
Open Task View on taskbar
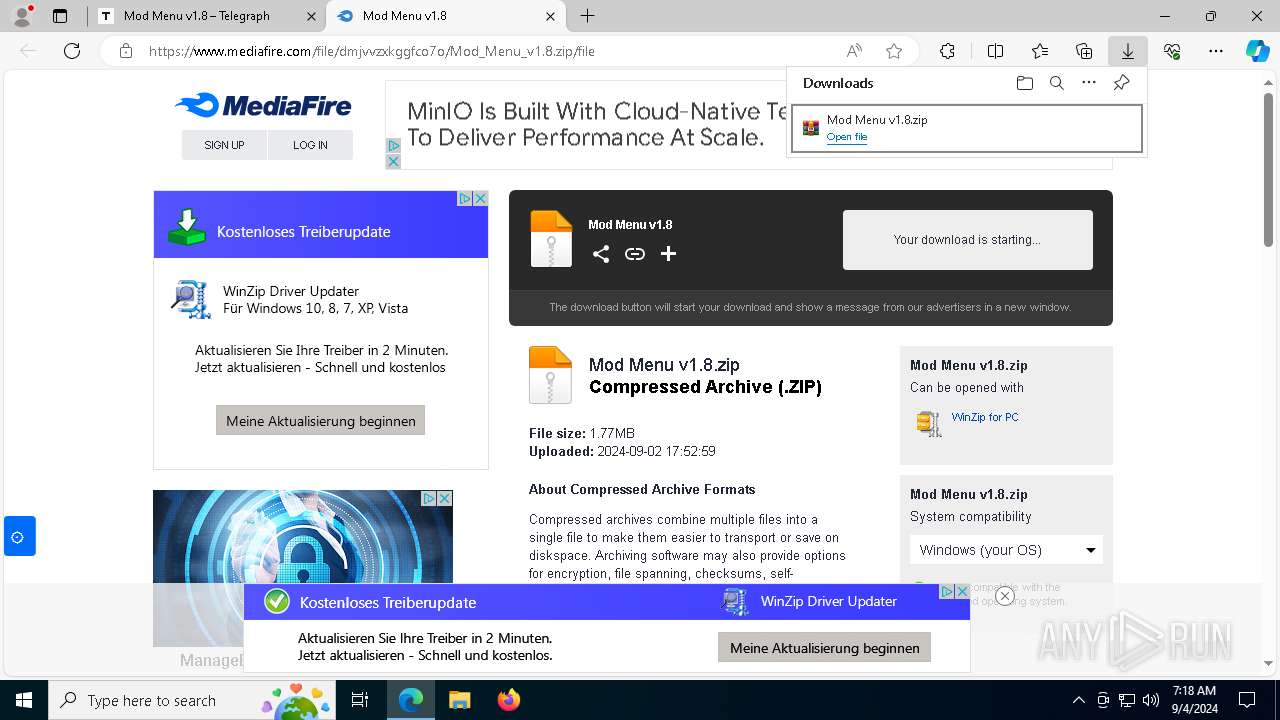tap(361, 700)
